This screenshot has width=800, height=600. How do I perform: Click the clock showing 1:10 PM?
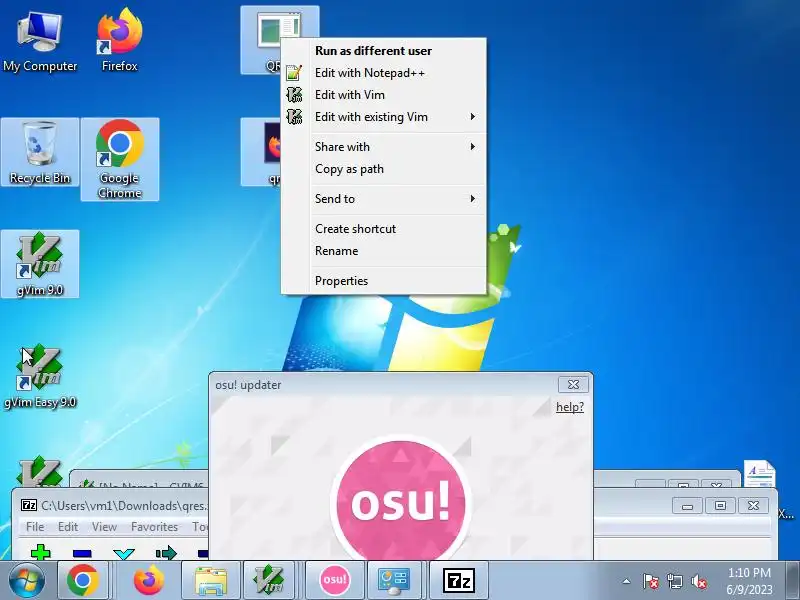[x=749, y=581]
